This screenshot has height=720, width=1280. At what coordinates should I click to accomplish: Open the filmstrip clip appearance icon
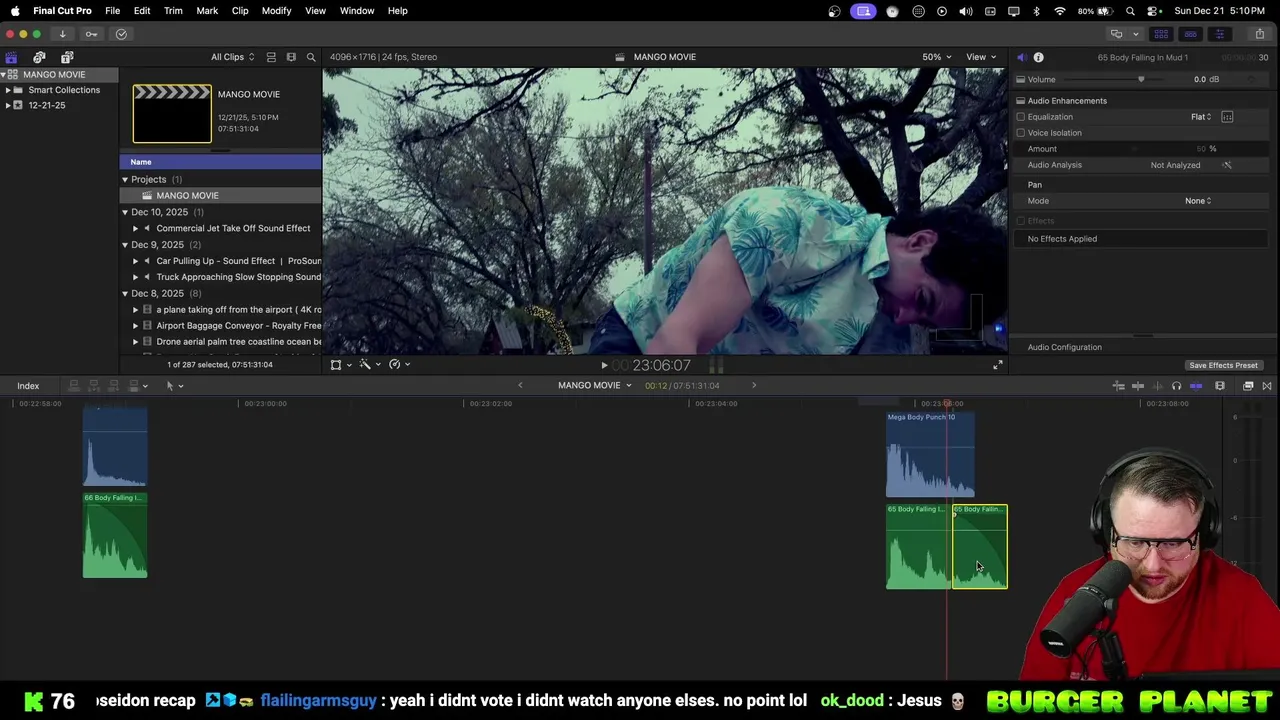[x=291, y=57]
